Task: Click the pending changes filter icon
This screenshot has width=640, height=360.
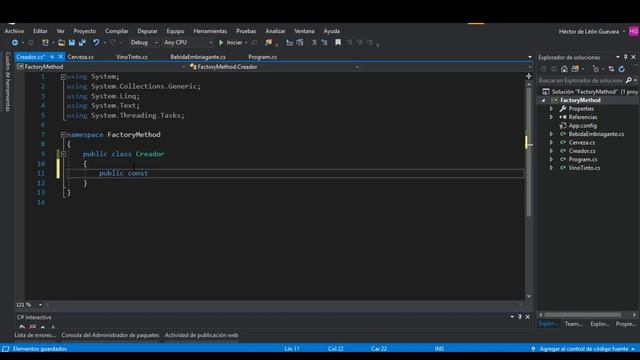Action: click(596, 69)
